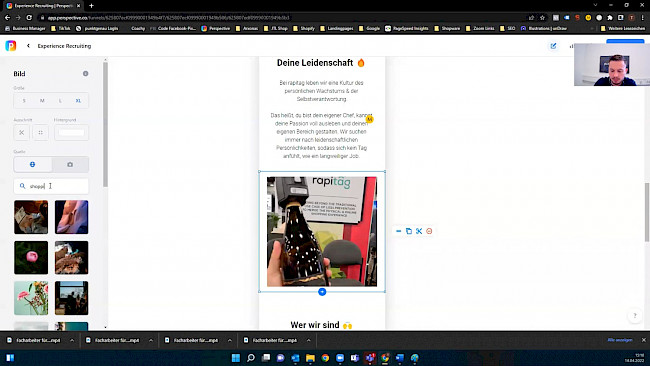Open a new browser tab with the plus
Image resolution: width=650 pixels, height=366 pixels.
pyautogui.click(x=91, y=5)
